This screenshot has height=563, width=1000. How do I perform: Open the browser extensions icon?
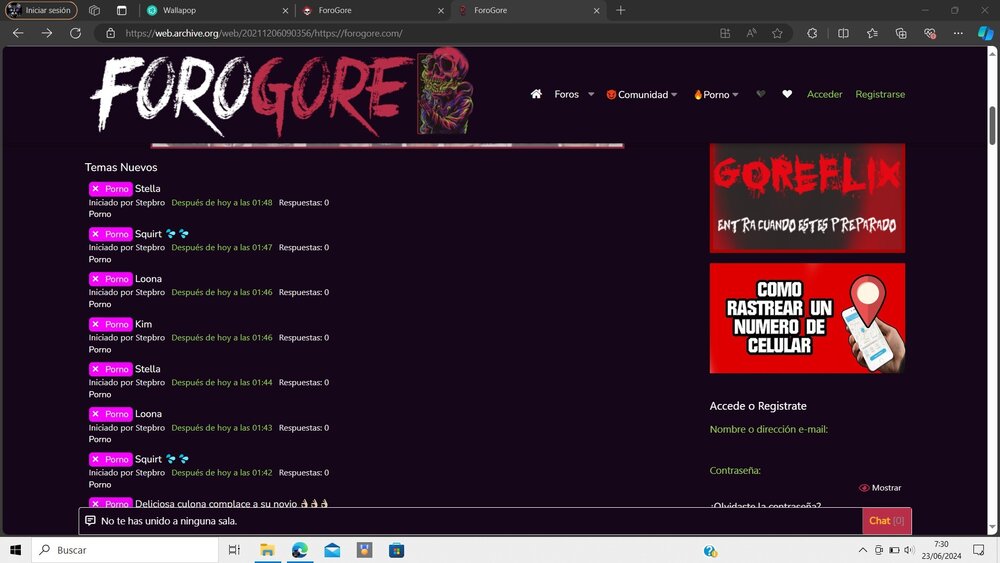[x=812, y=33]
